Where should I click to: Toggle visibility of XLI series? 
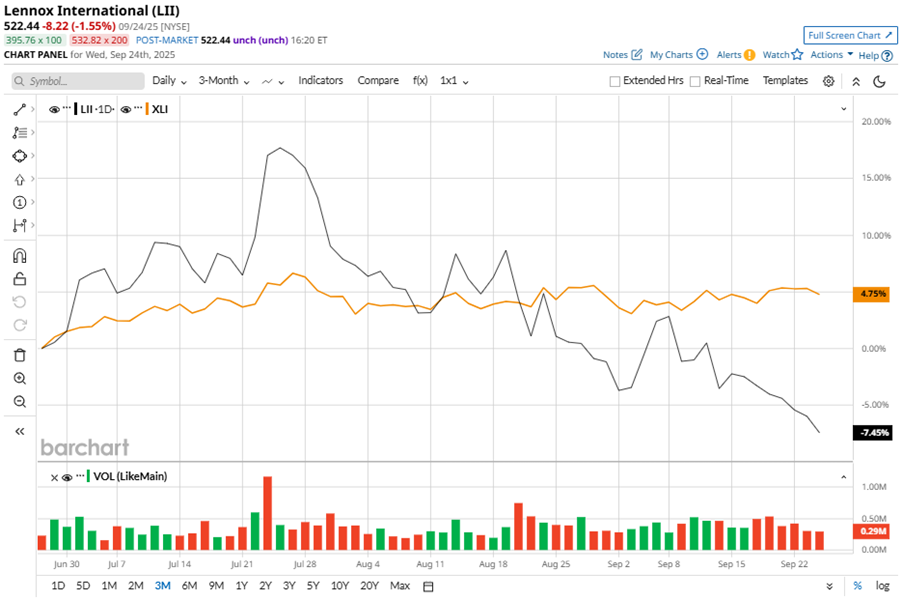coord(125,109)
